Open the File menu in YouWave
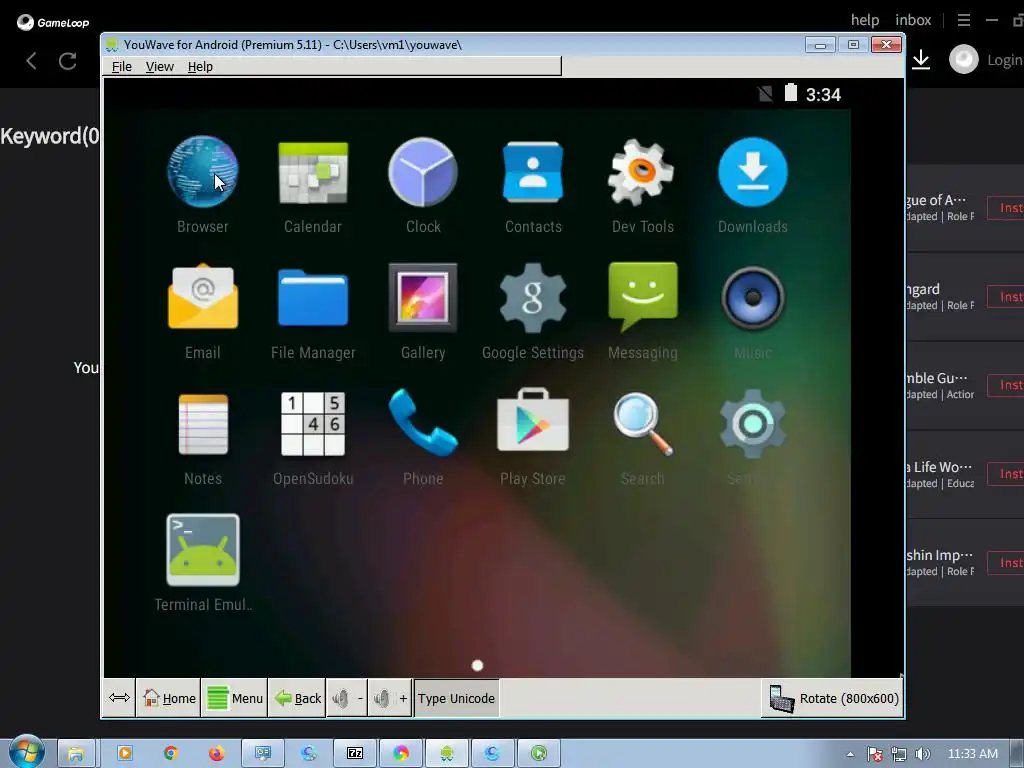Image resolution: width=1024 pixels, height=768 pixels. [121, 67]
